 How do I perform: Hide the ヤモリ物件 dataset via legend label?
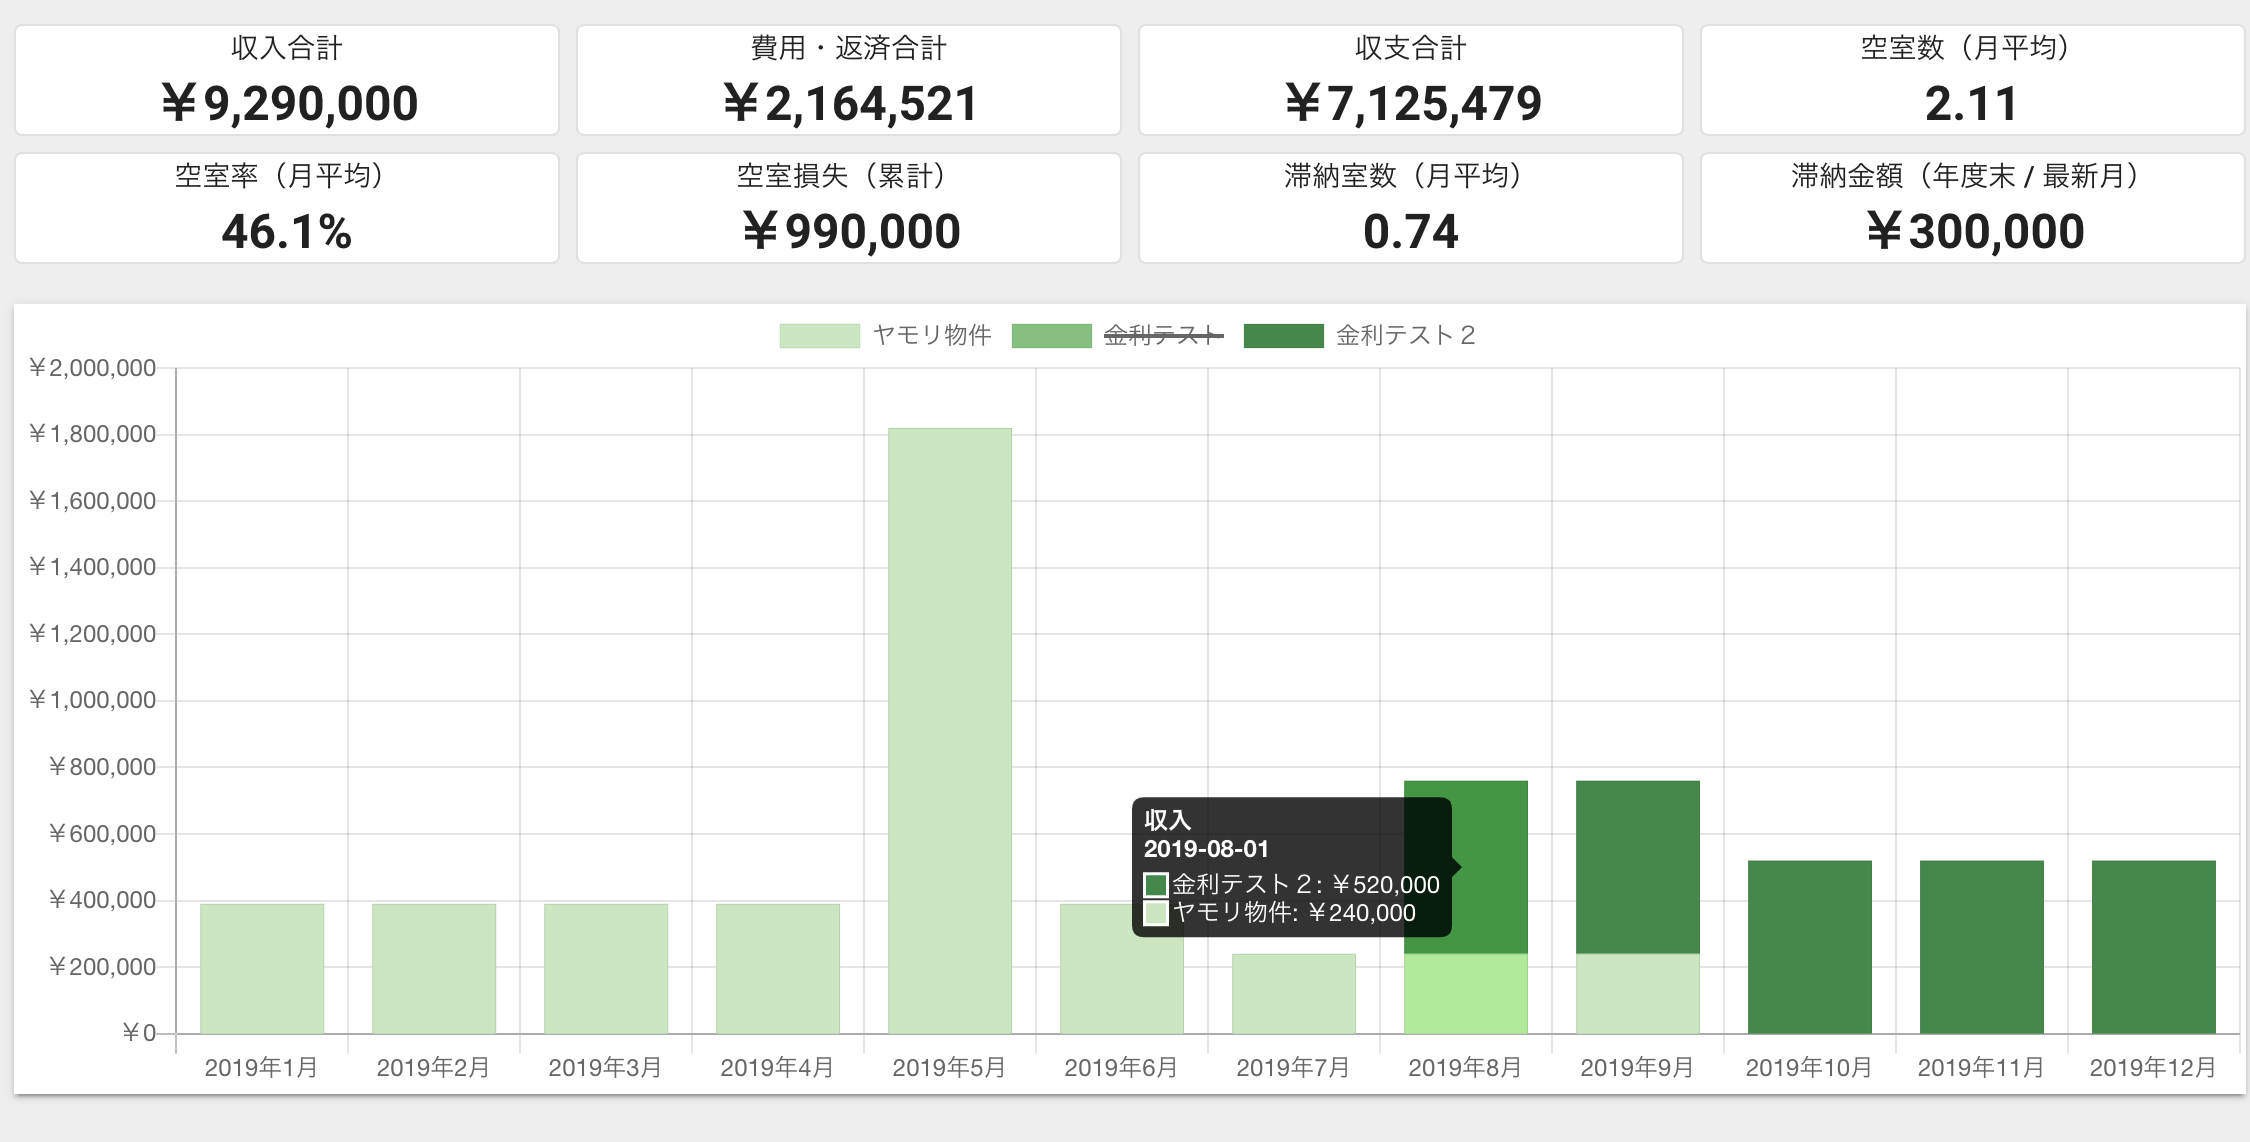pyautogui.click(x=932, y=336)
